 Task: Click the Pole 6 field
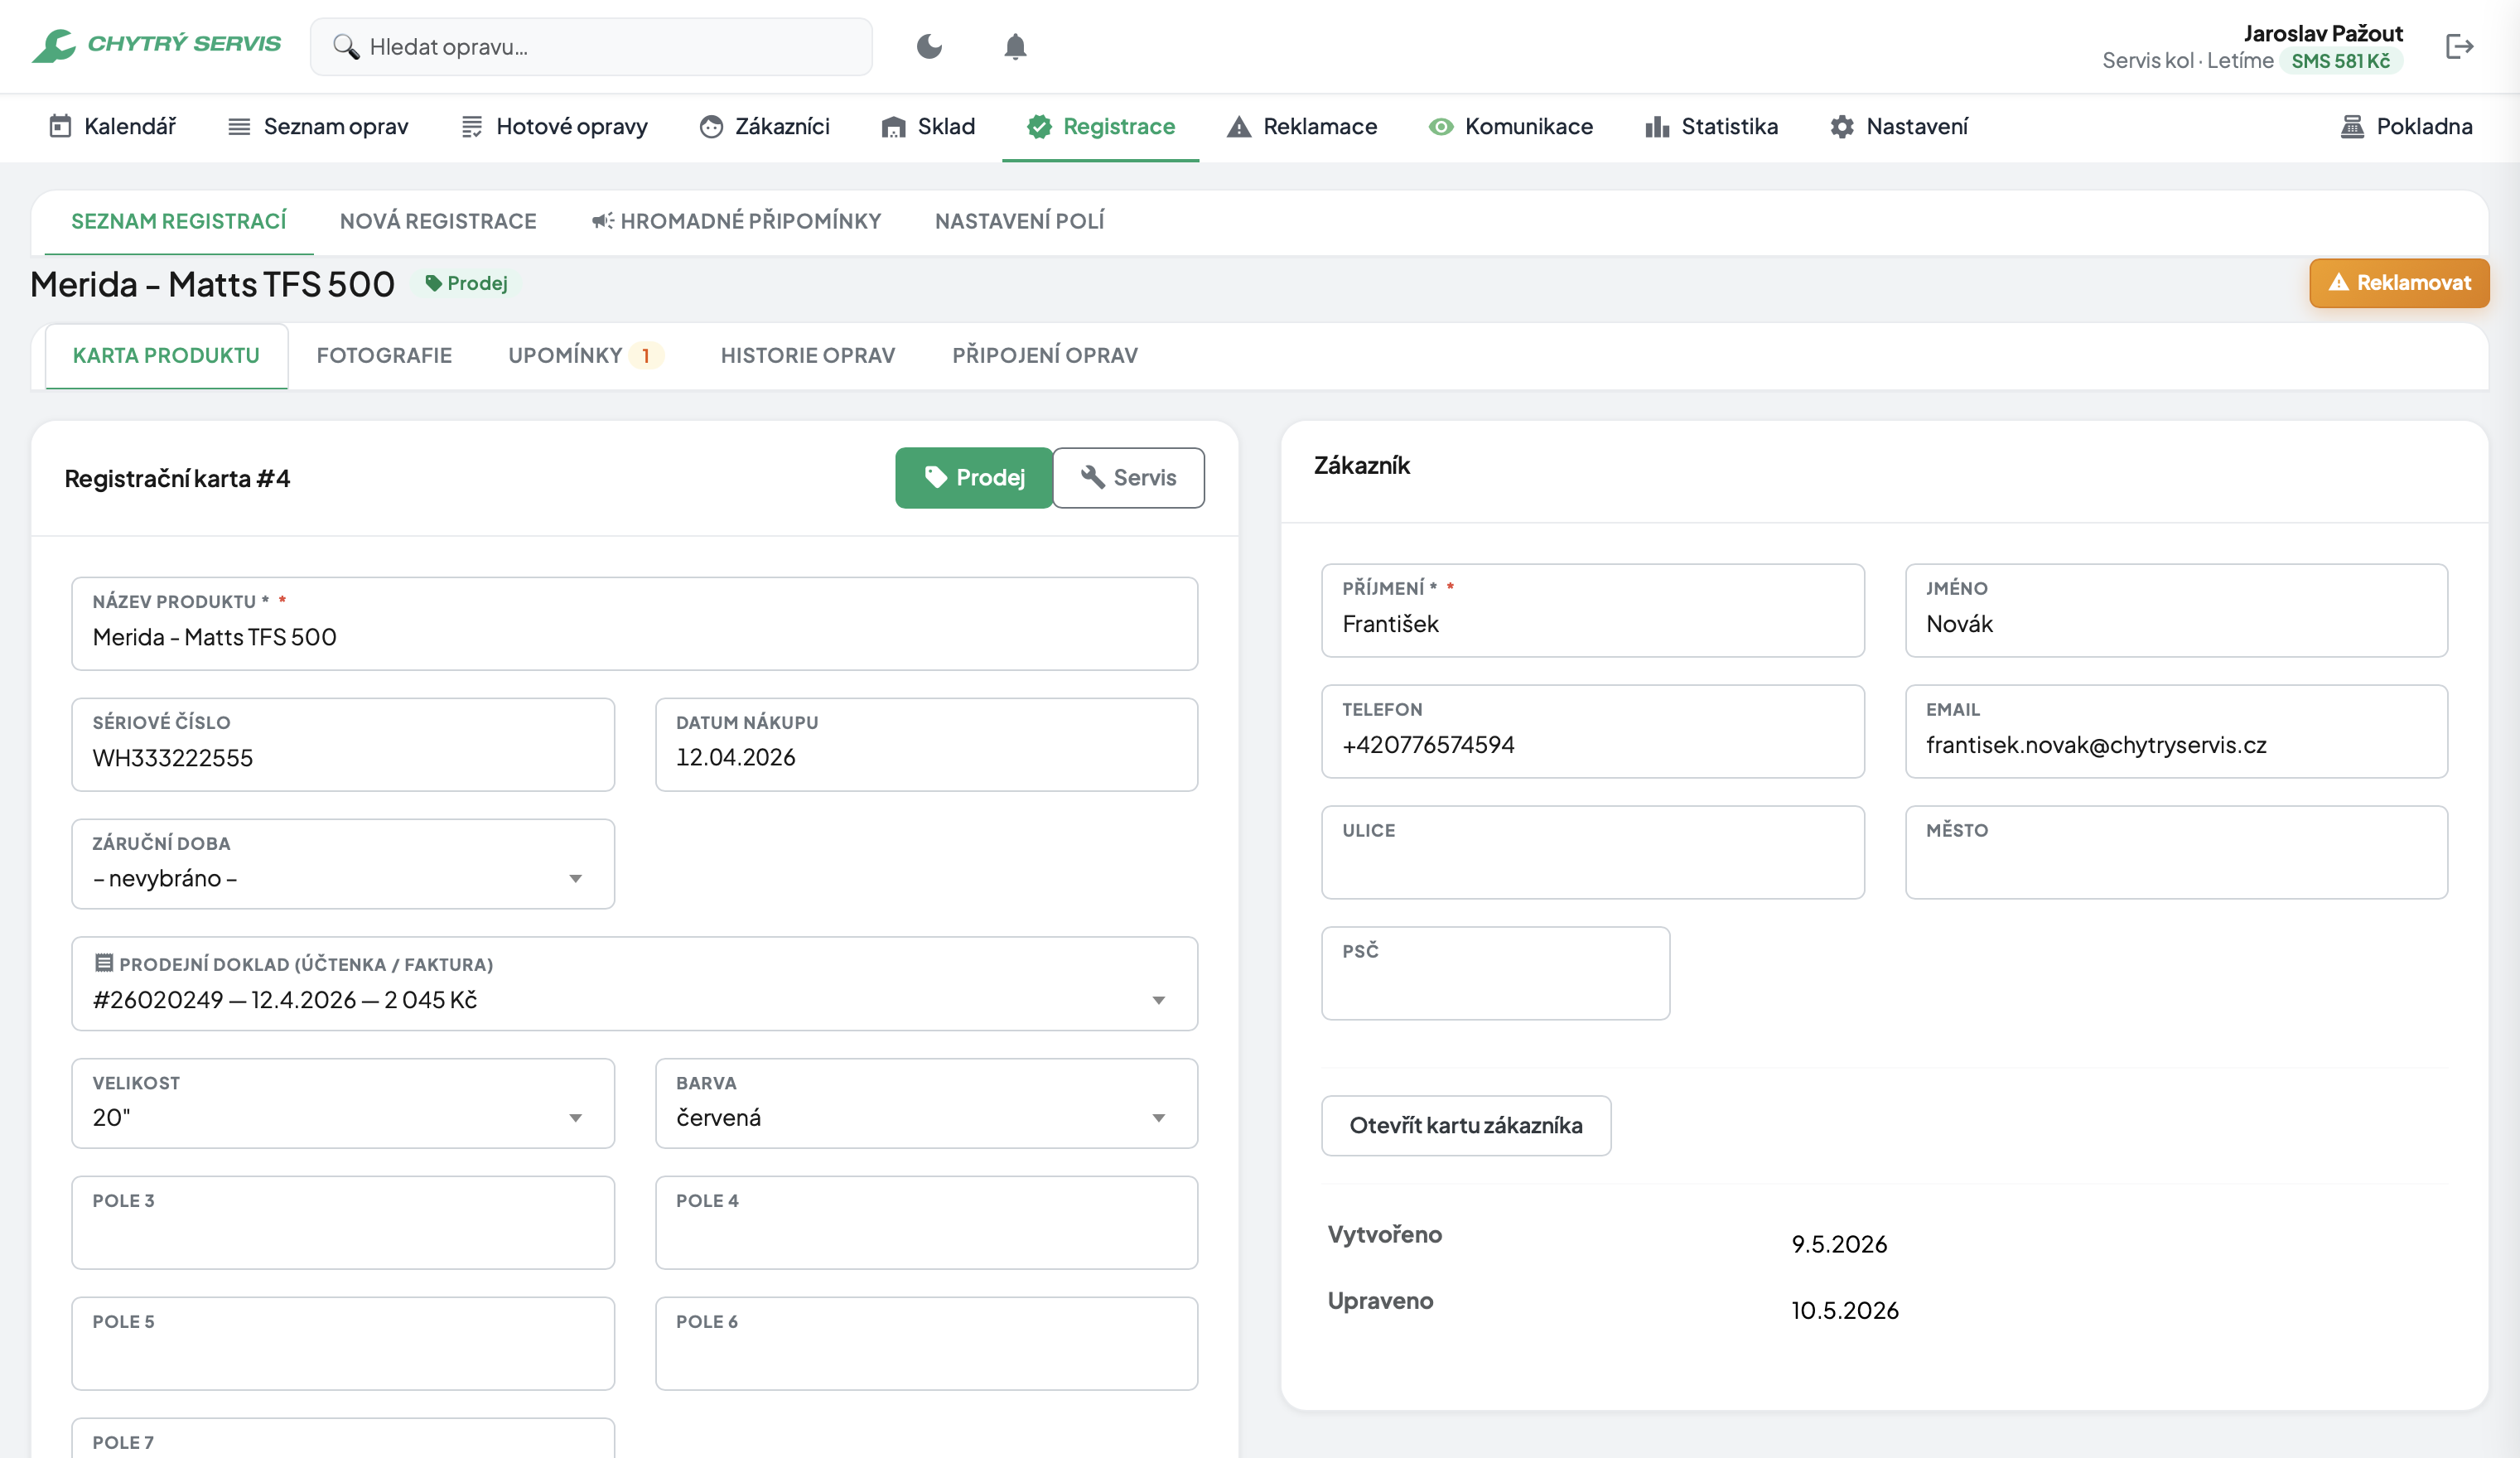click(x=926, y=1344)
